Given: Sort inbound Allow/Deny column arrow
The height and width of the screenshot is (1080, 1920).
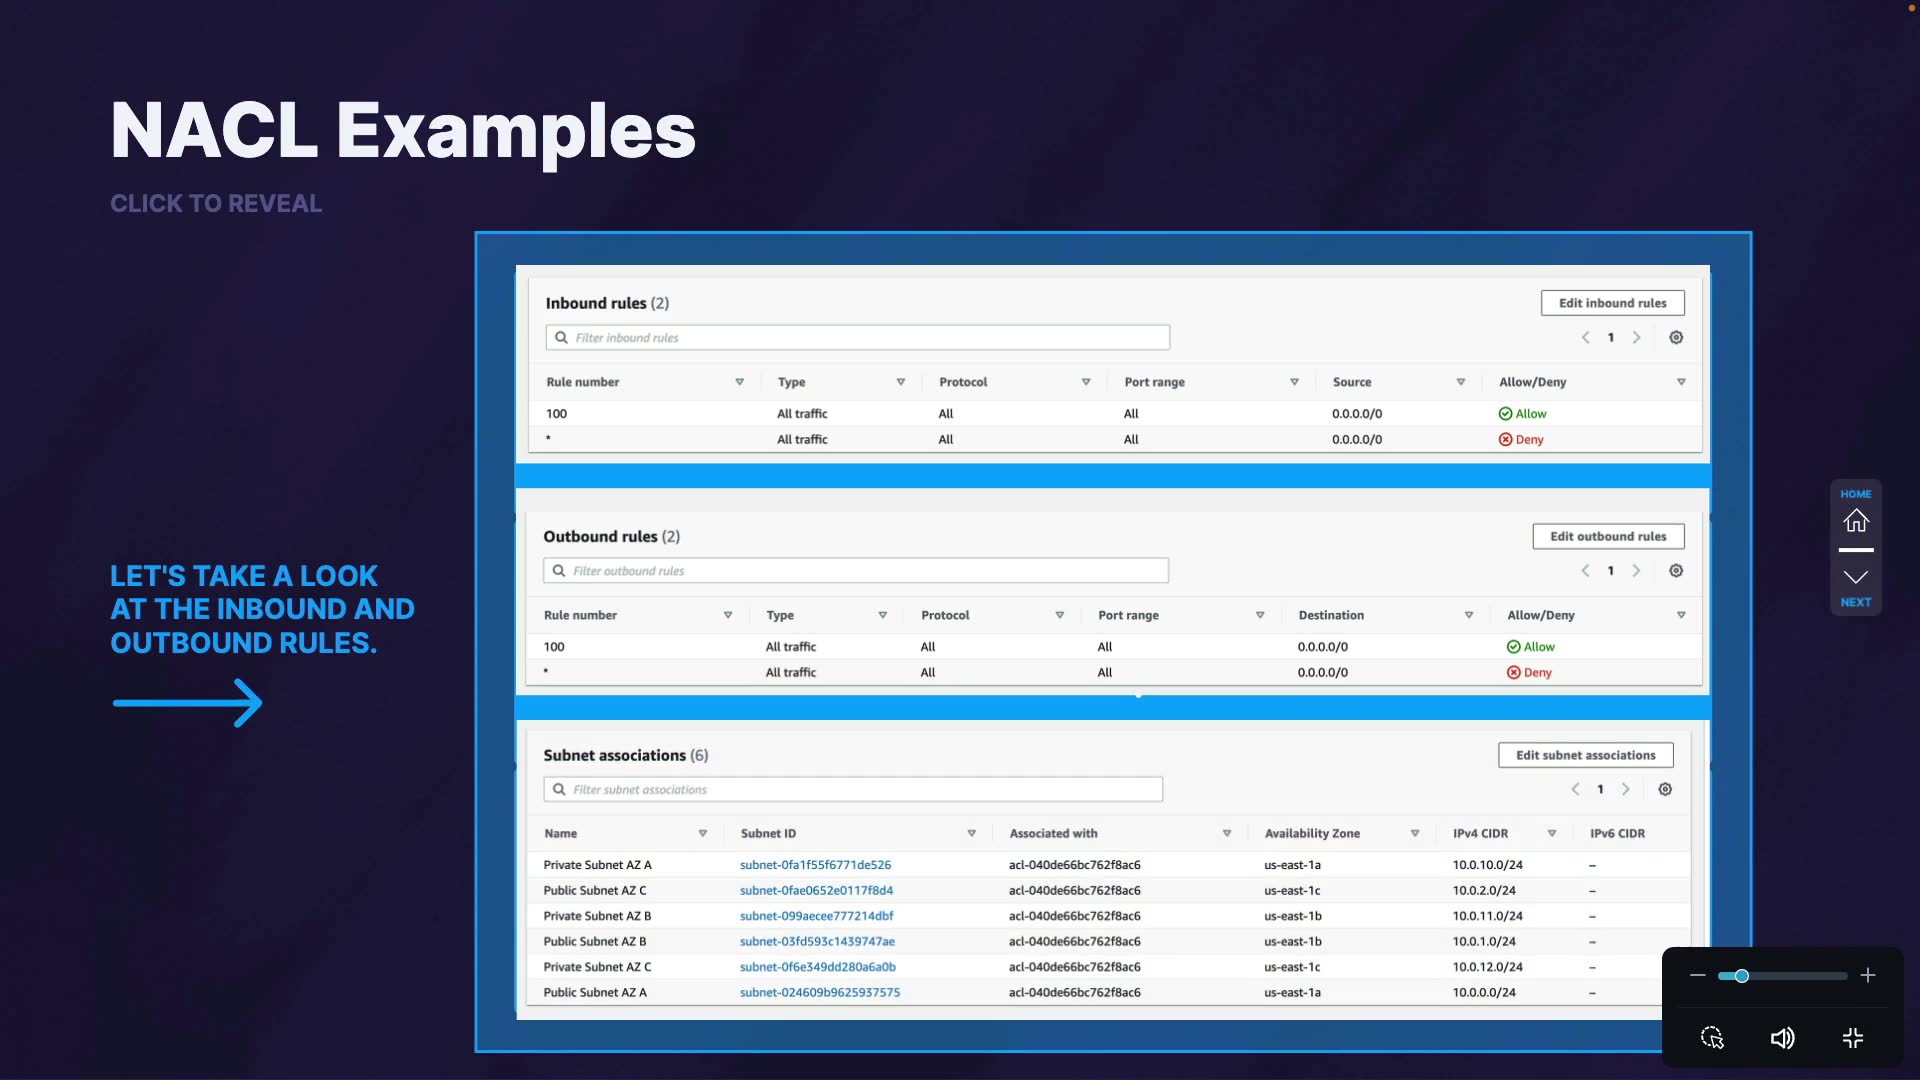Looking at the screenshot, I should coord(1681,382).
